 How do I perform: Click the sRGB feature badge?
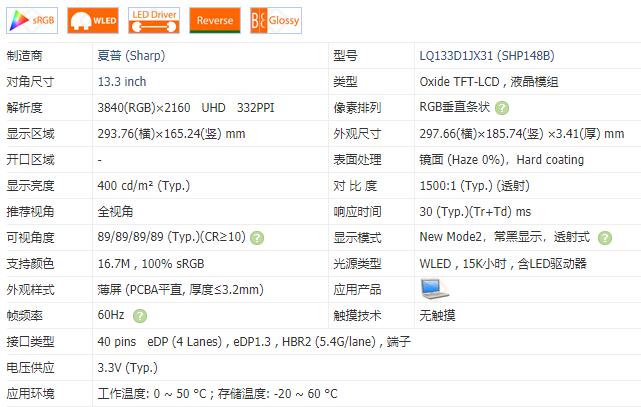point(32,20)
